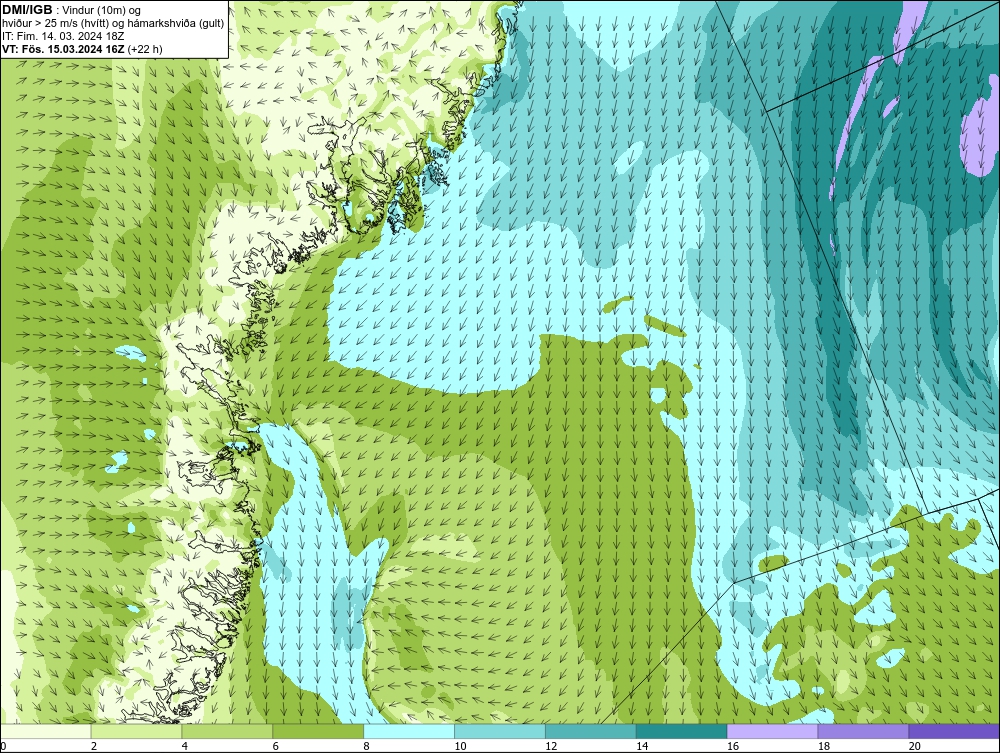Click the legend label '20'

(x=915, y=746)
